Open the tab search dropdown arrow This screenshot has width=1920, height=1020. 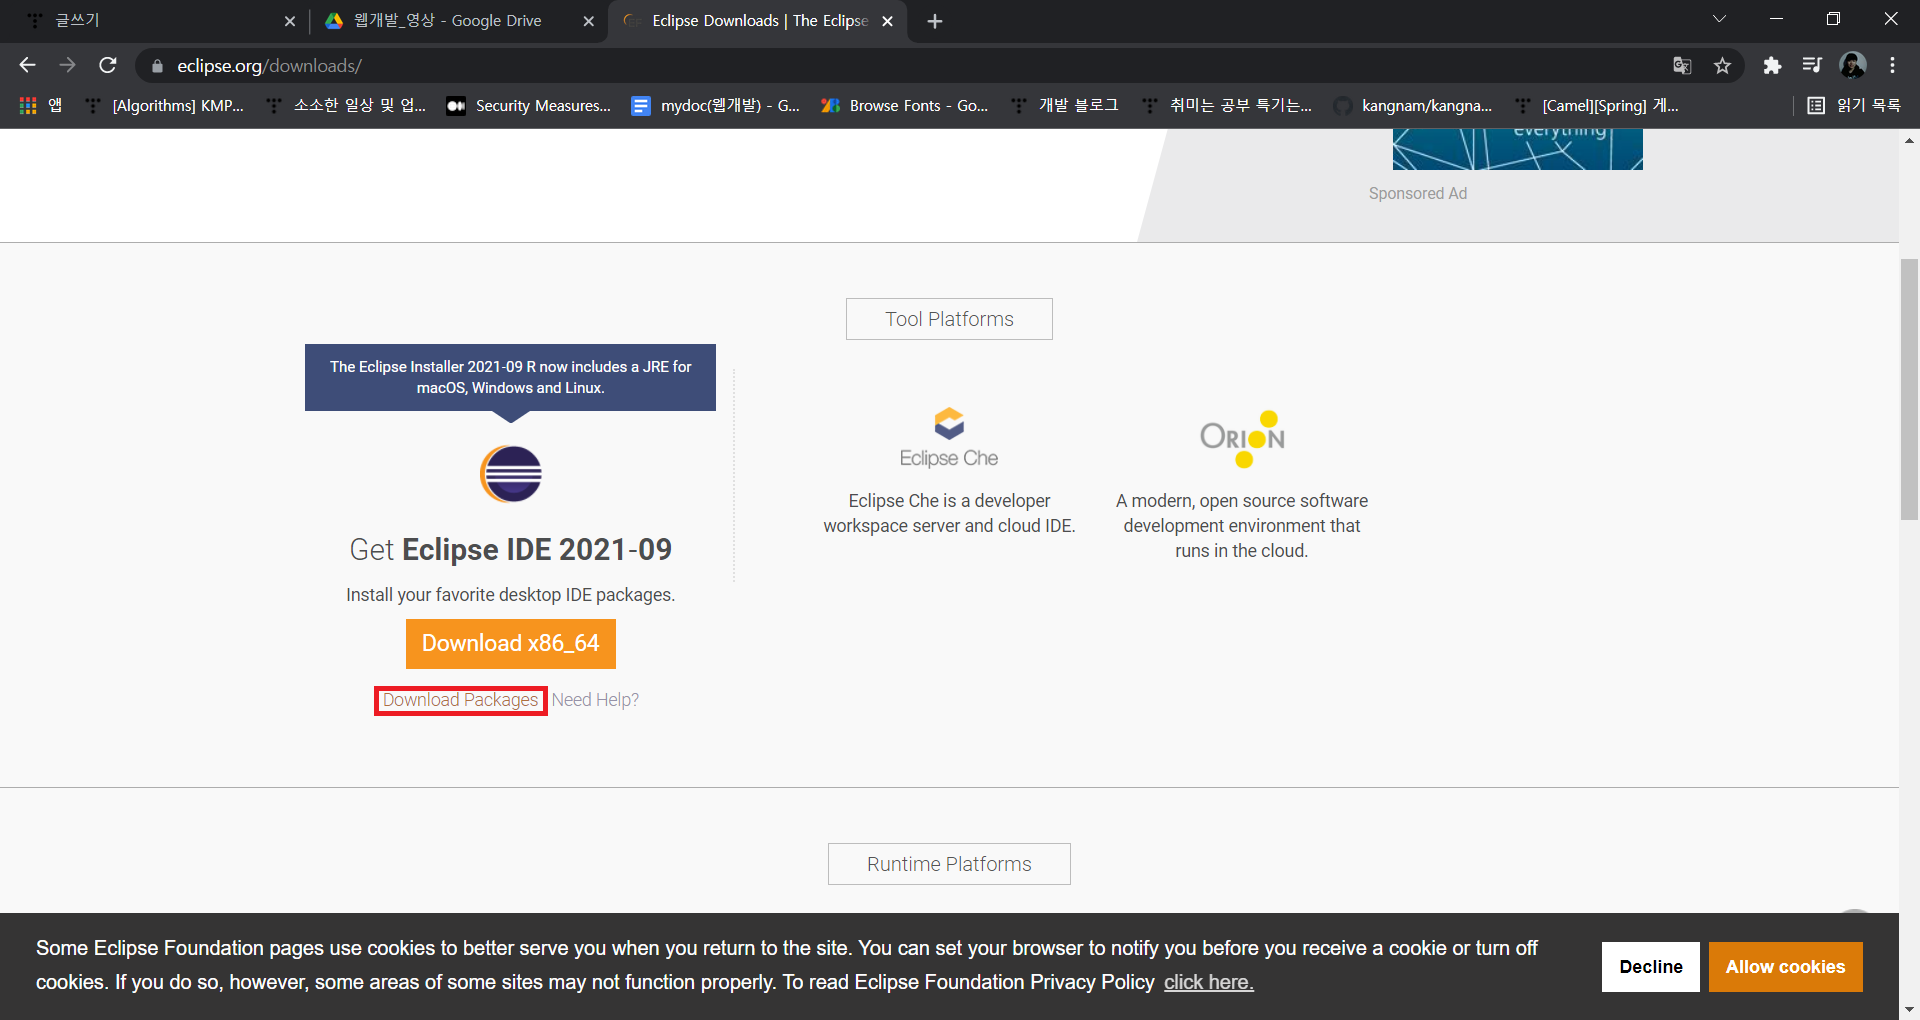[x=1719, y=19]
